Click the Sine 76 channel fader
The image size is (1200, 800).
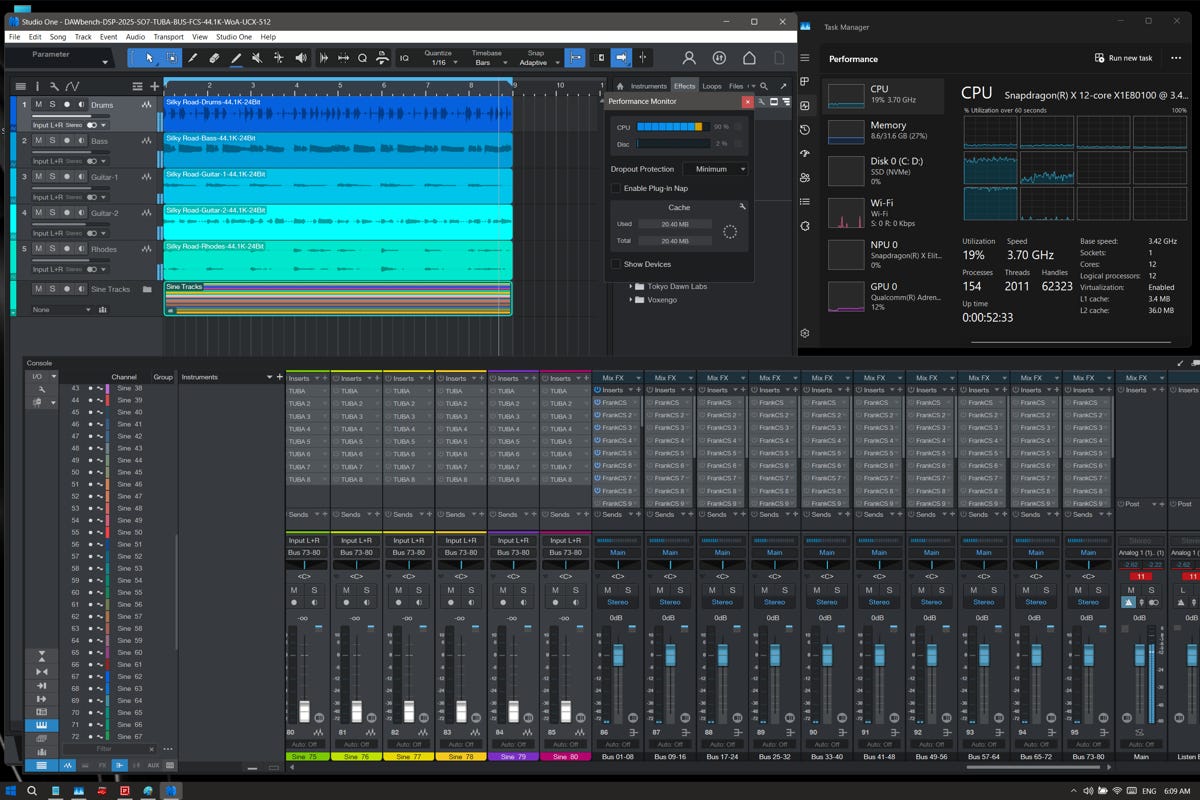tap(357, 710)
